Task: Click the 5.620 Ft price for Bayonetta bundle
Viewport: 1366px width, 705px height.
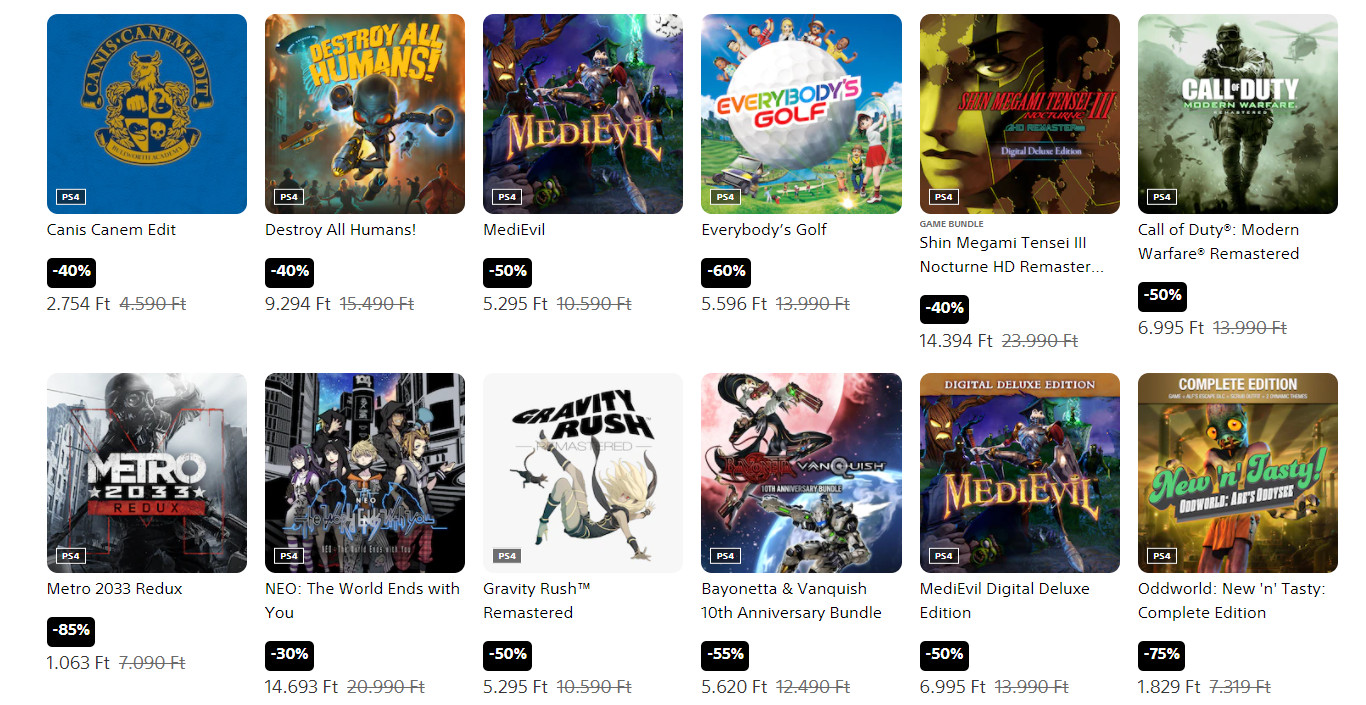Action: click(x=734, y=687)
